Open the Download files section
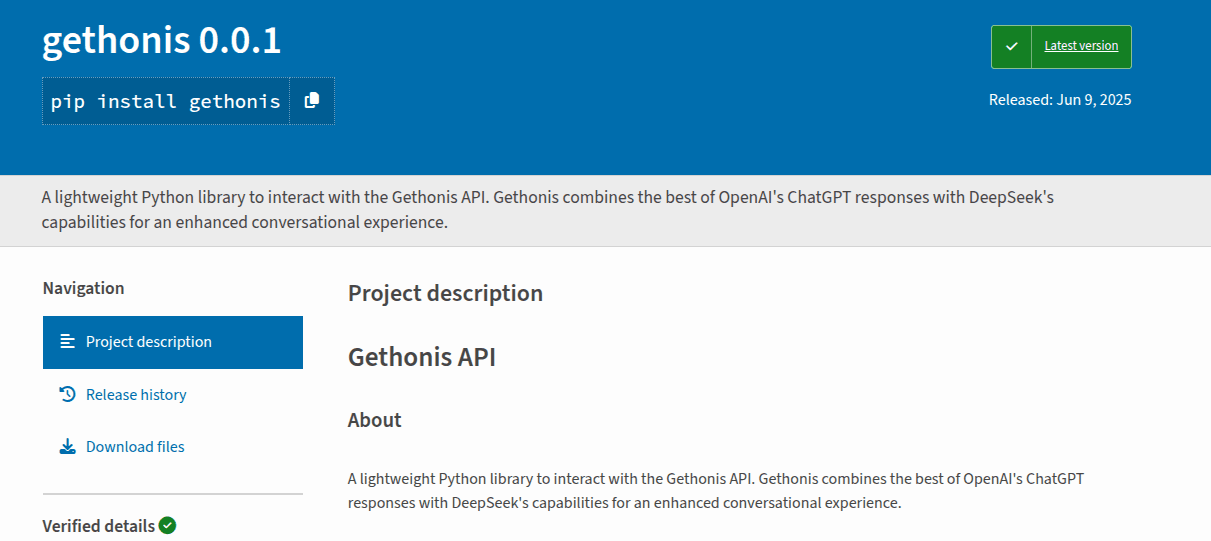The width and height of the screenshot is (1211, 541). 135,447
